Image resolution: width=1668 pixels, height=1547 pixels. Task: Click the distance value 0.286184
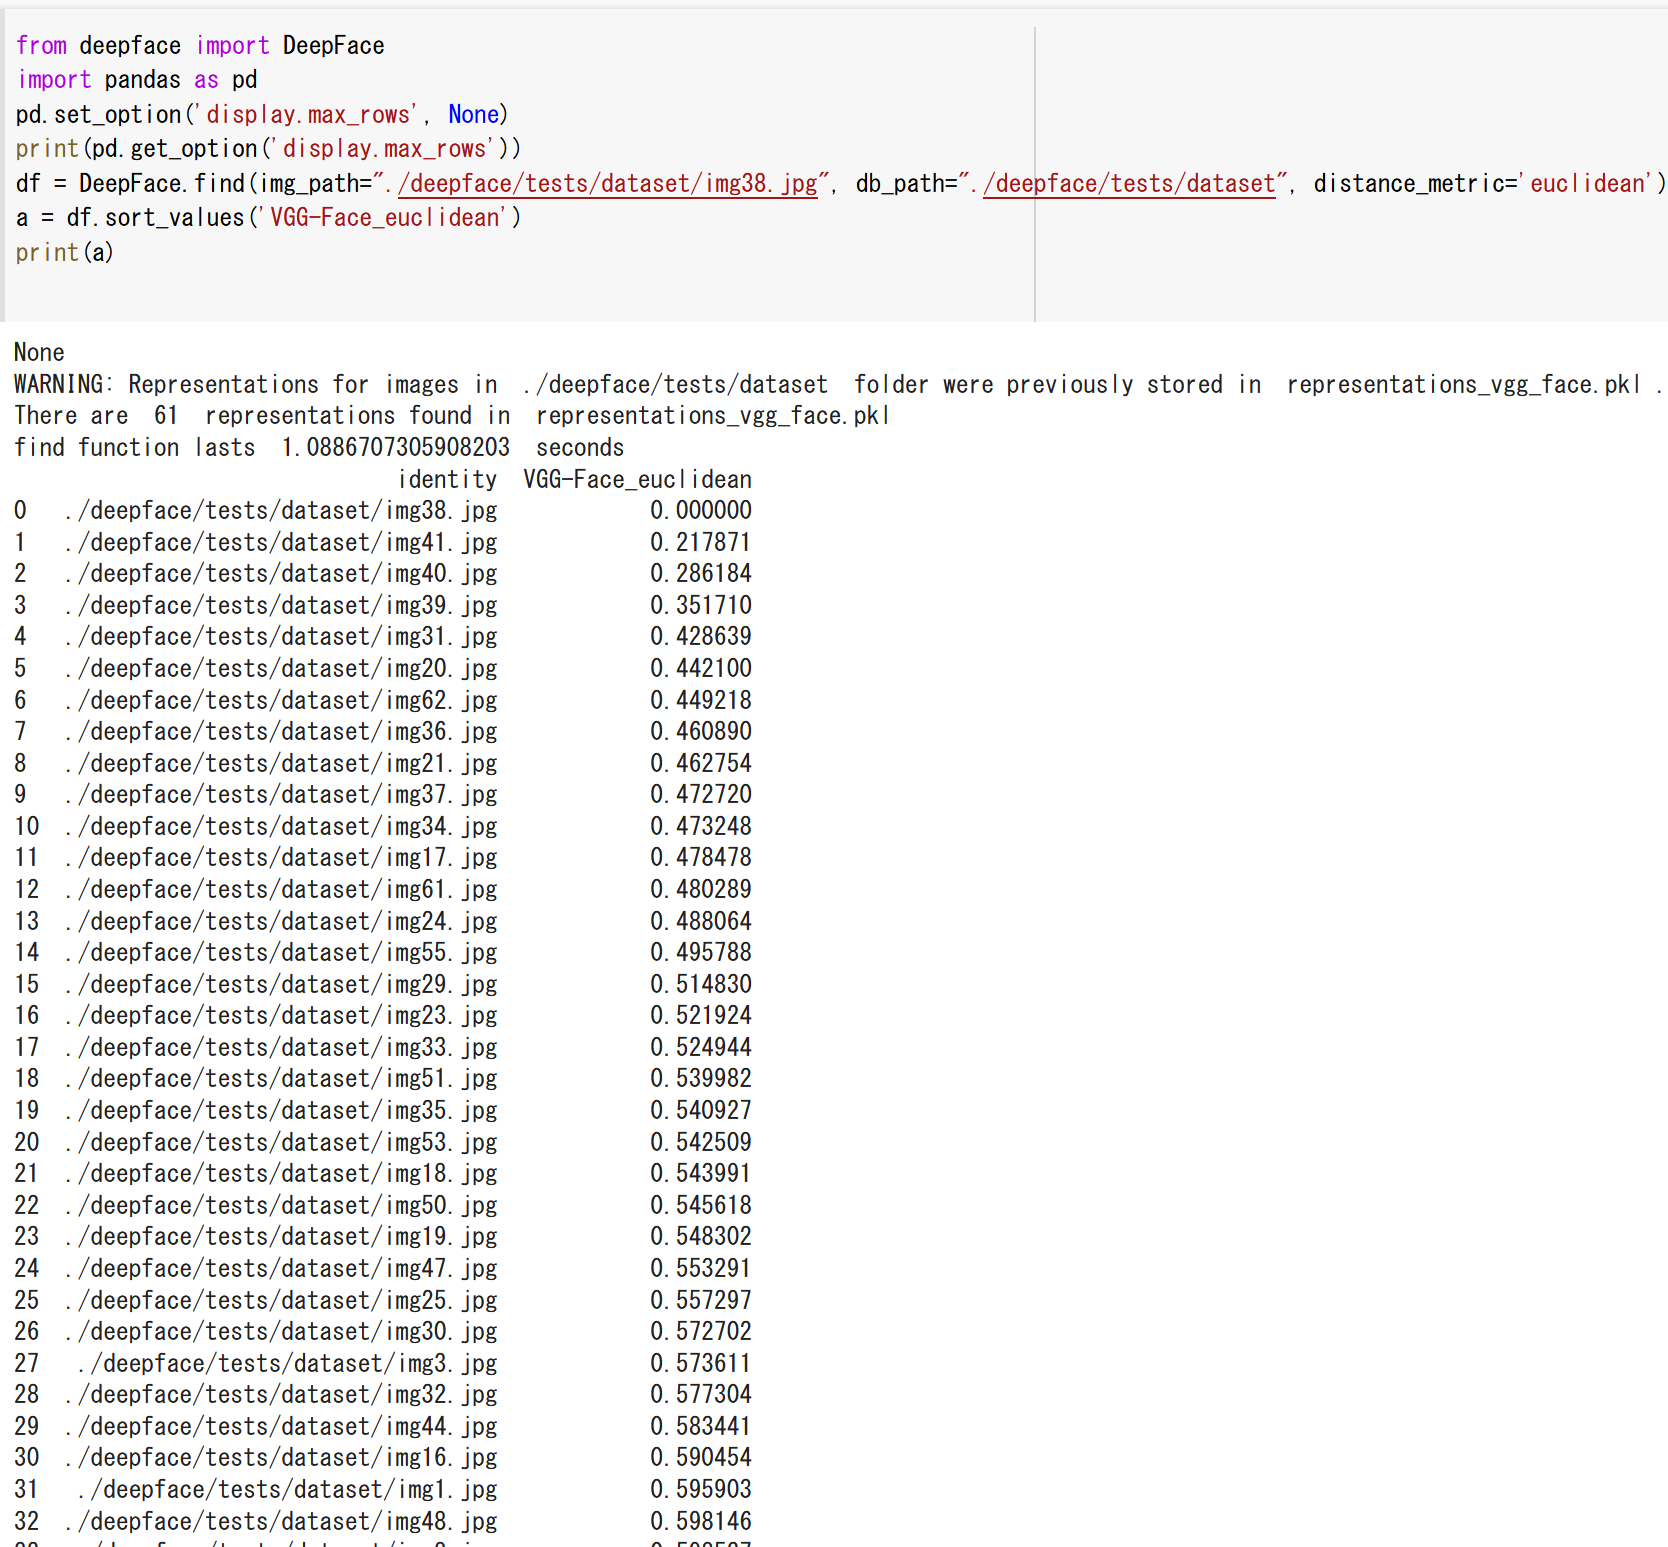coord(701,574)
